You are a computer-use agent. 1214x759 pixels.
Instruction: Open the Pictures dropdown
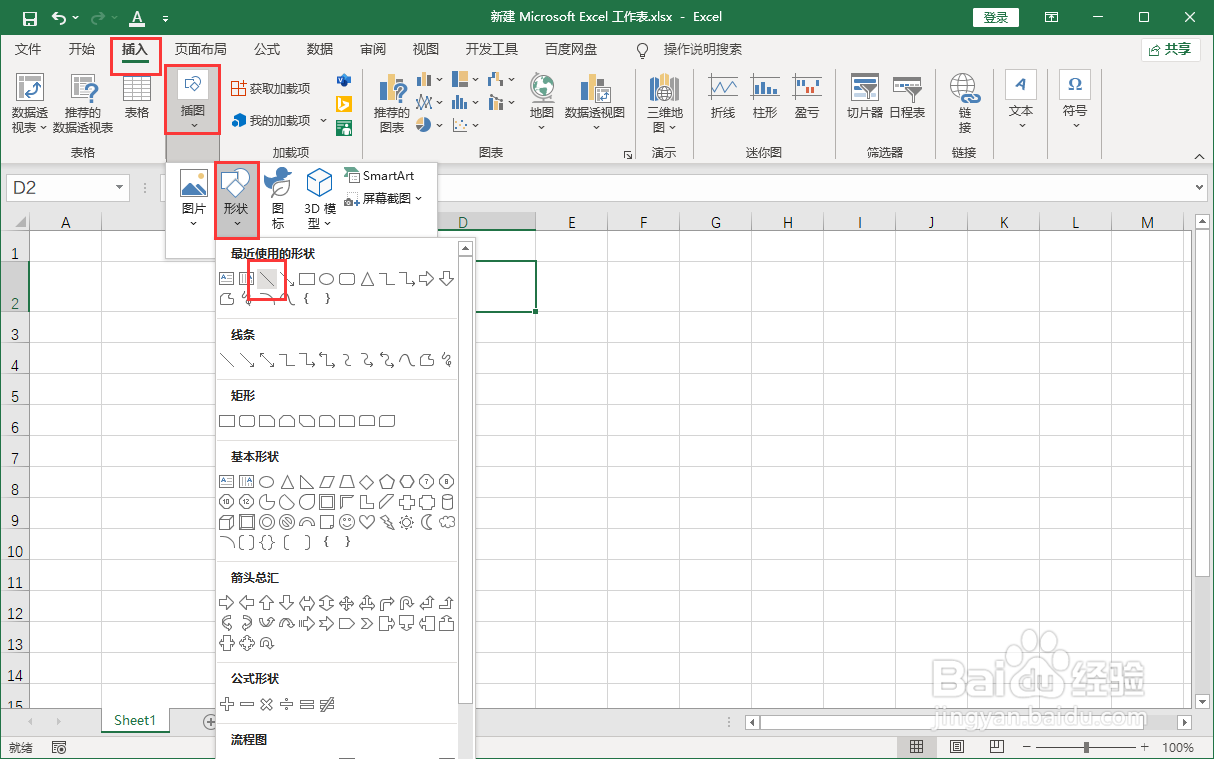pyautogui.click(x=193, y=198)
